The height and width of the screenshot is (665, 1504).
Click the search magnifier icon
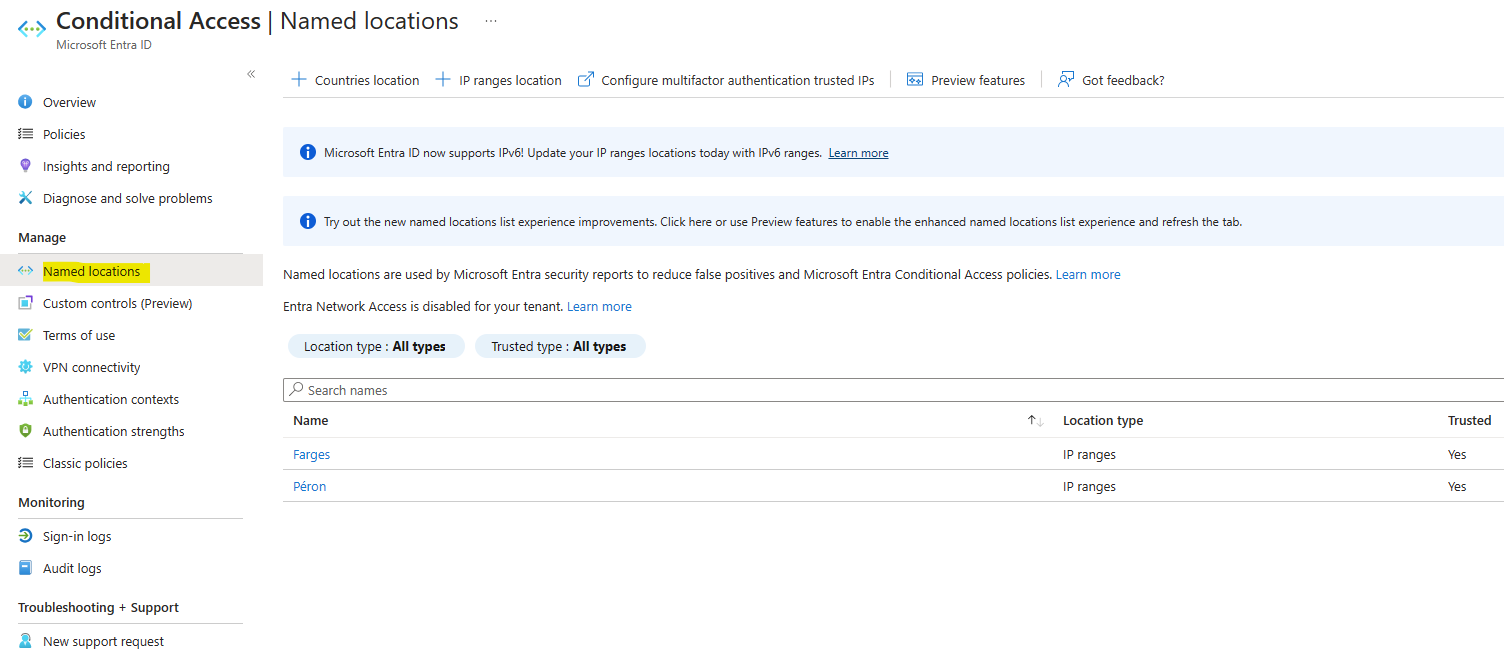(x=297, y=390)
